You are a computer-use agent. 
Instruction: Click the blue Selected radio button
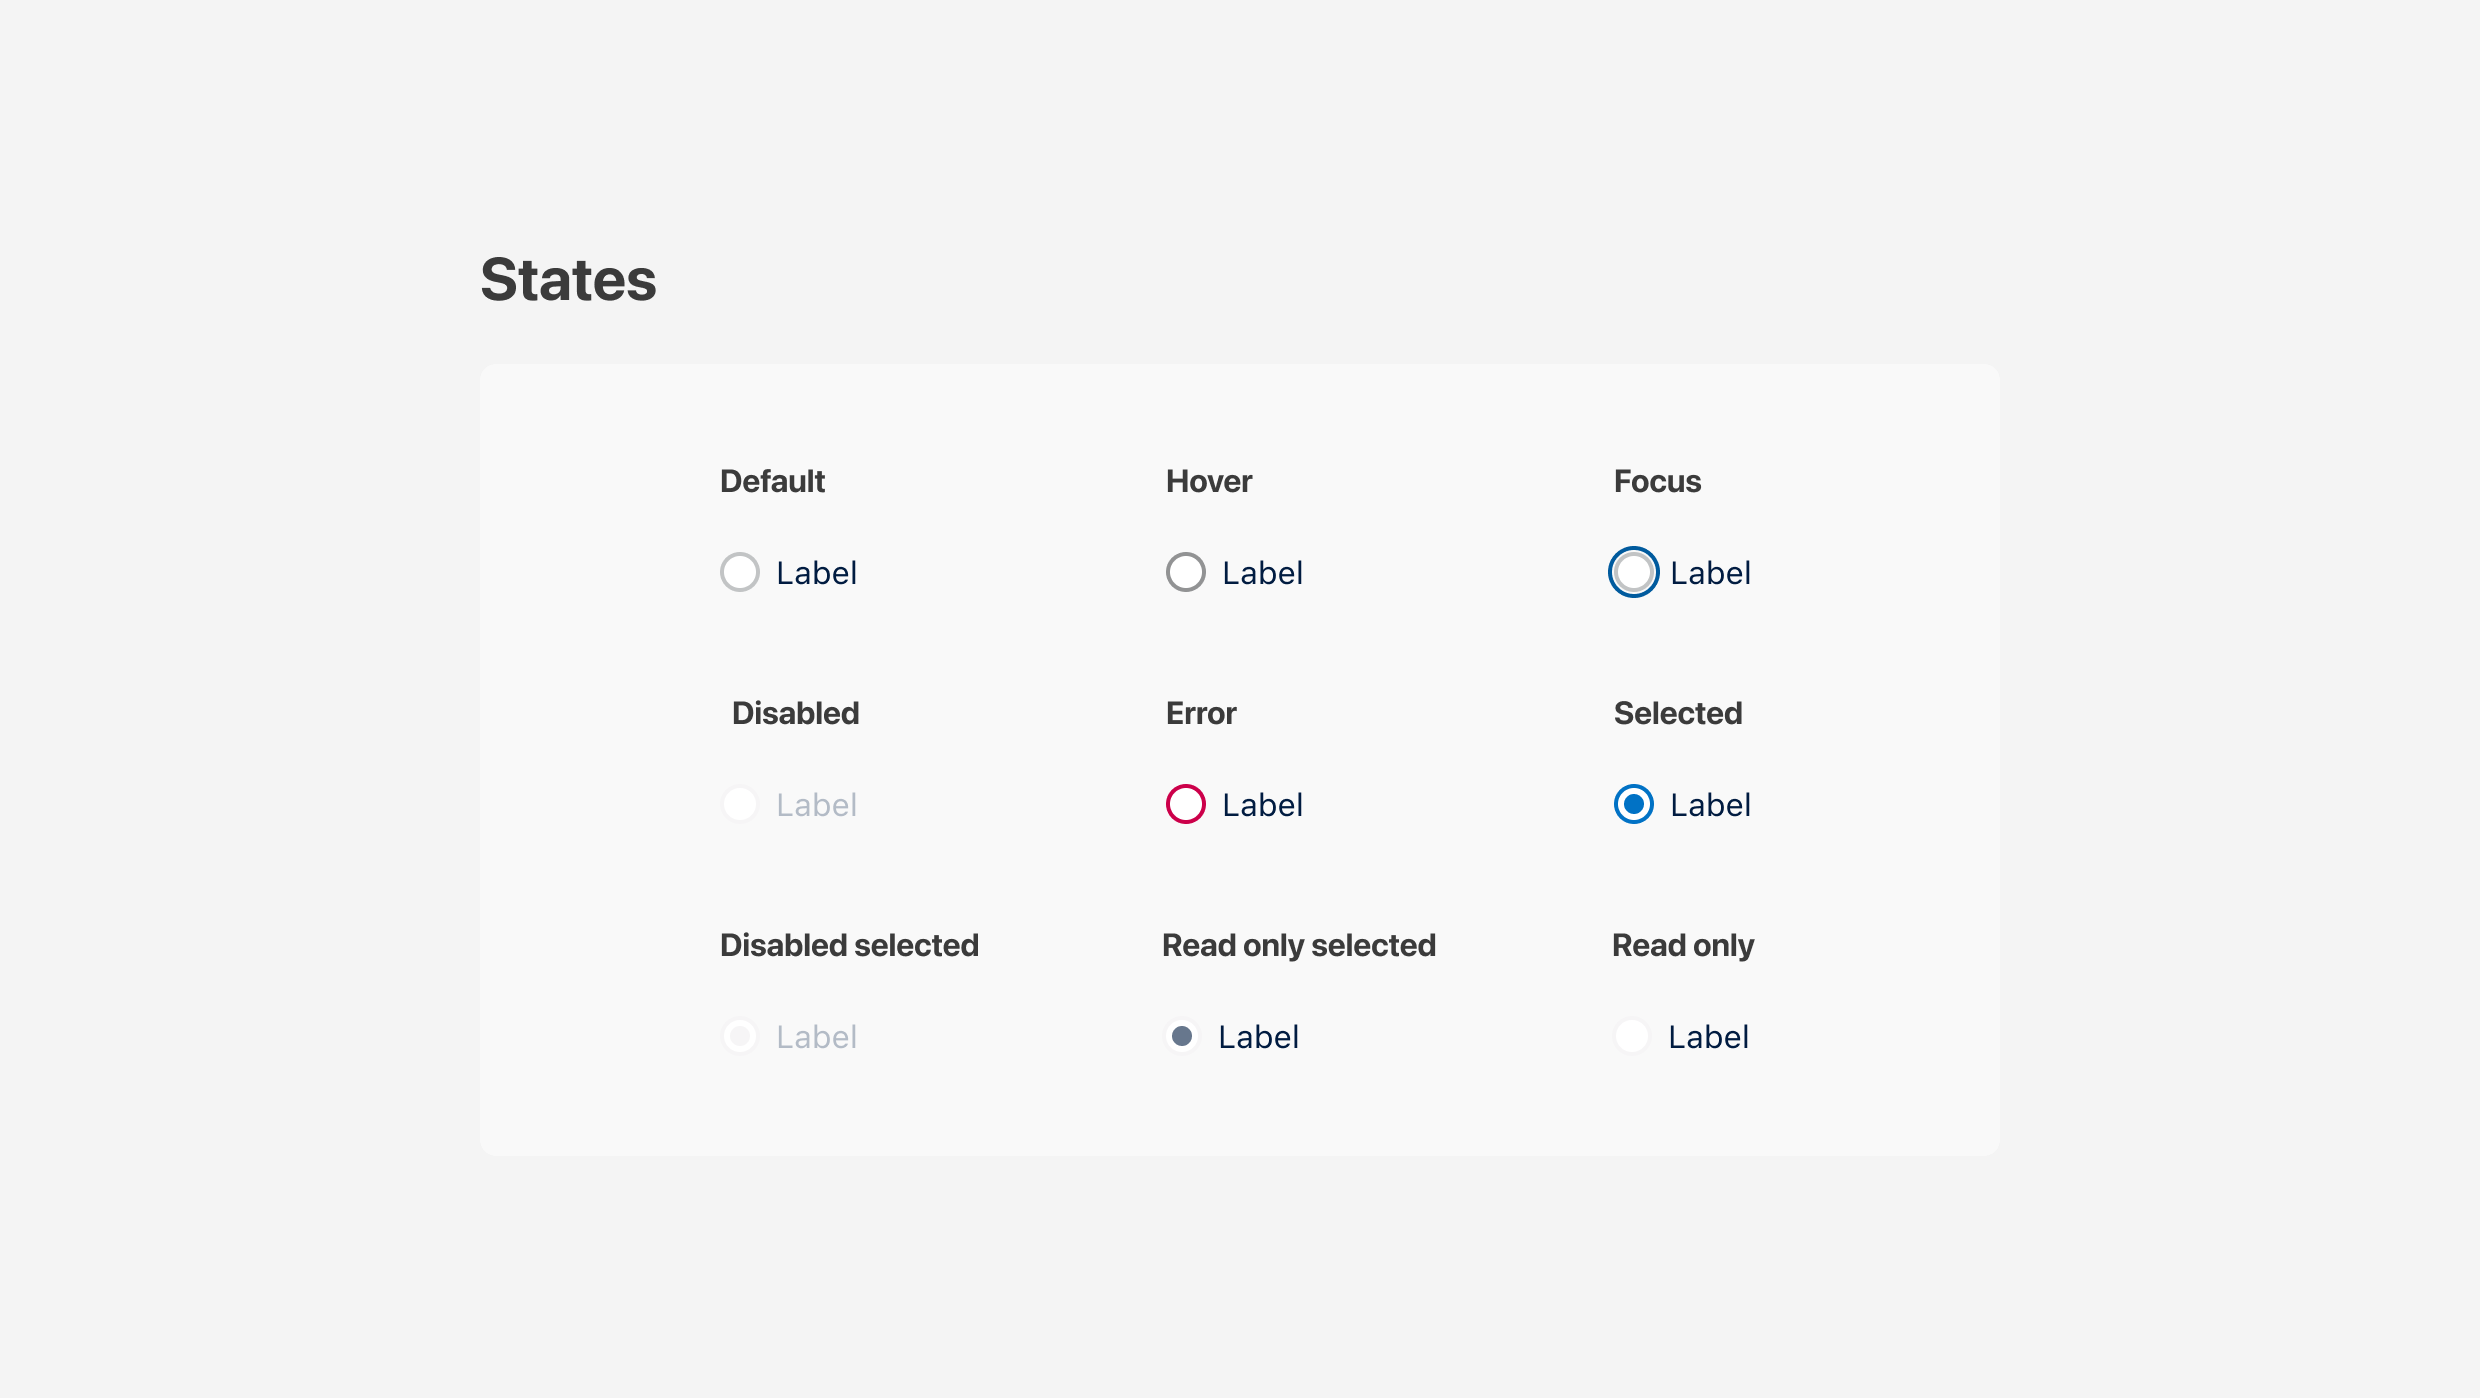1633,804
